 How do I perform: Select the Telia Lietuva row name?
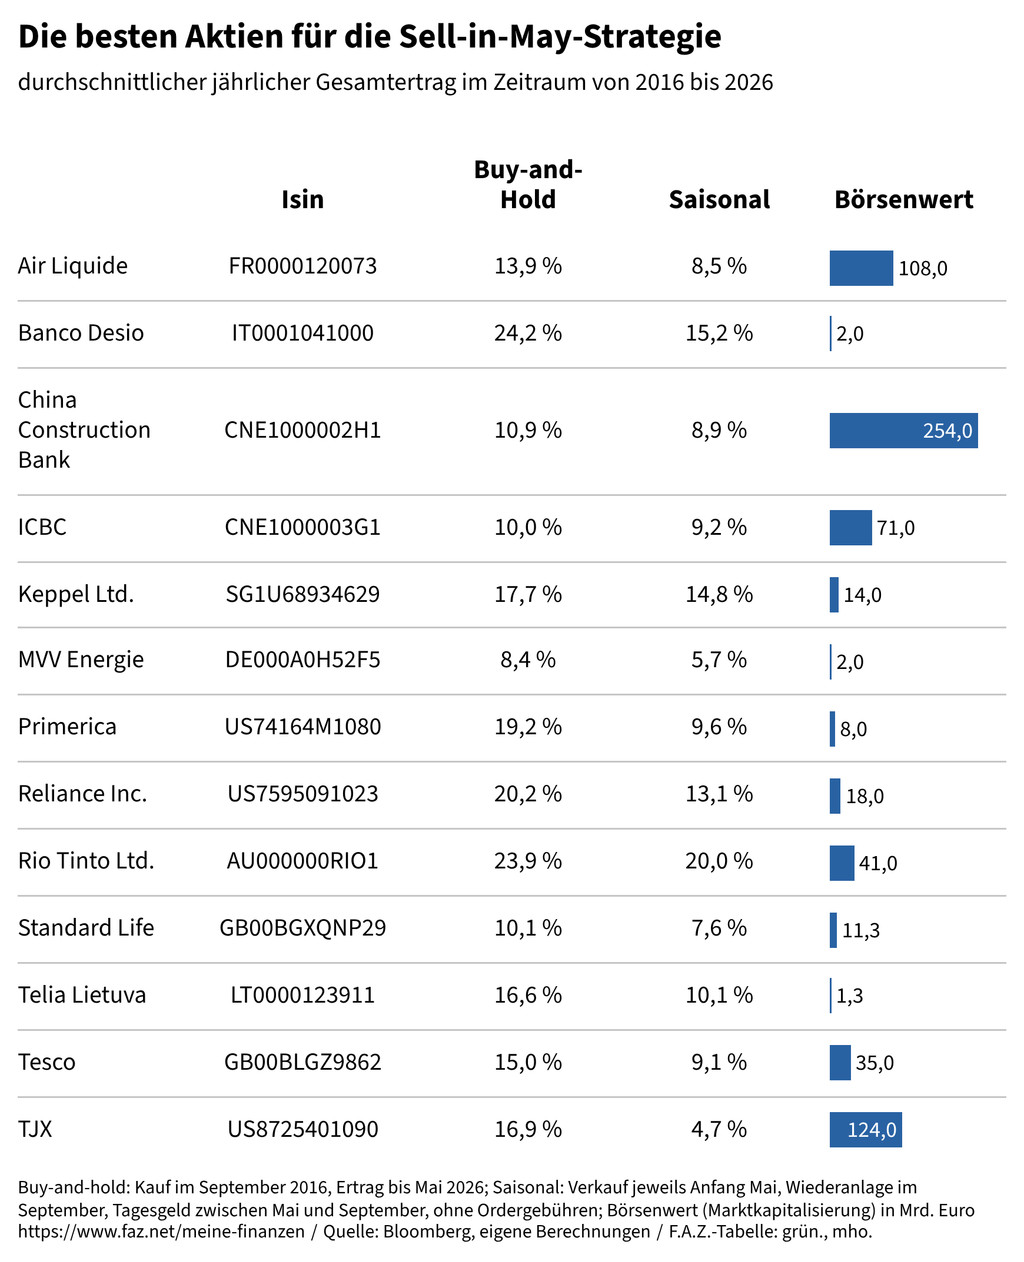pyautogui.click(x=82, y=995)
